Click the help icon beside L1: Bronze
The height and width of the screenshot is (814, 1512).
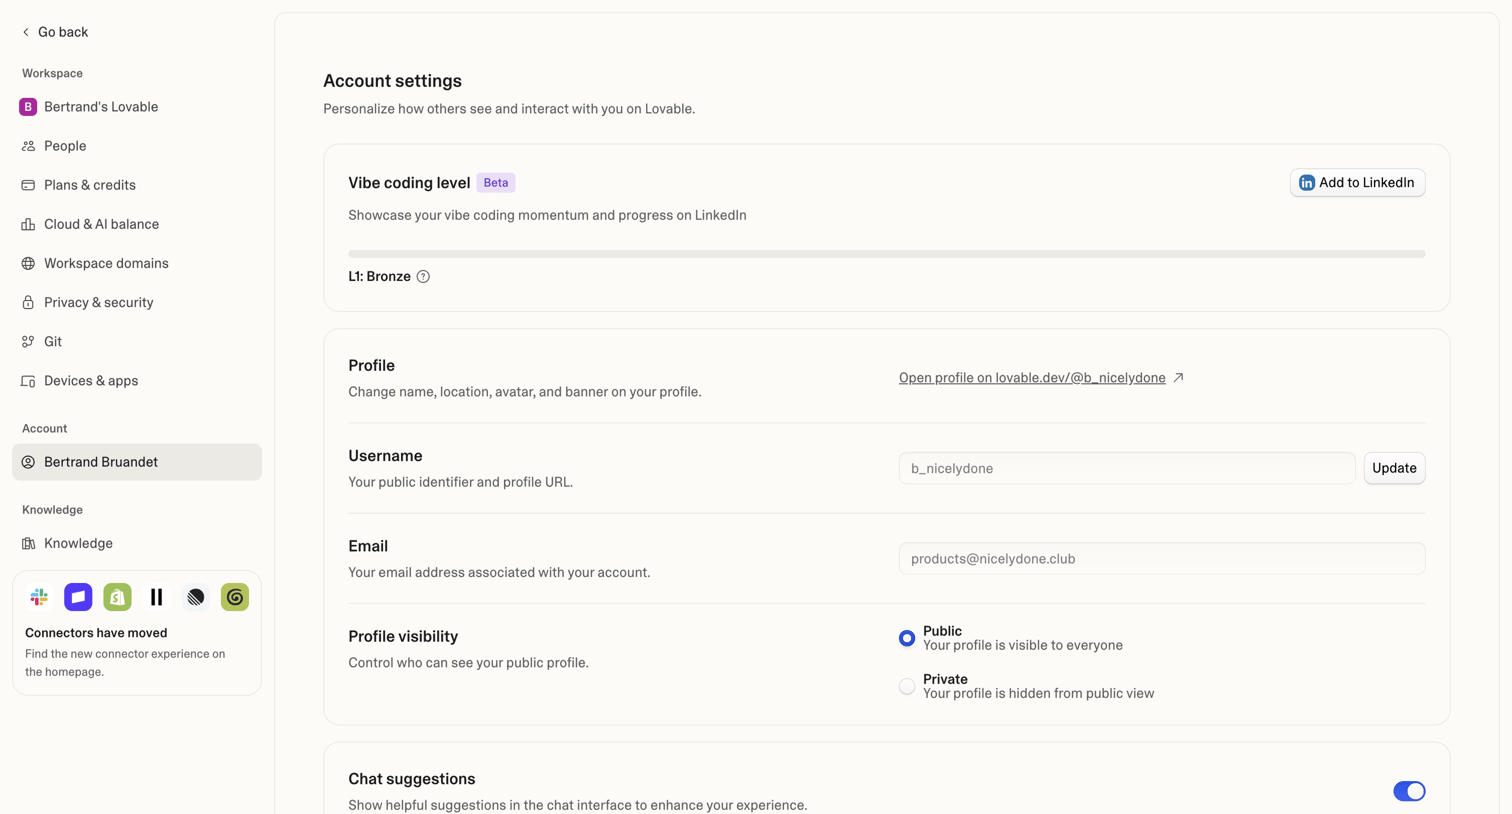coord(423,277)
